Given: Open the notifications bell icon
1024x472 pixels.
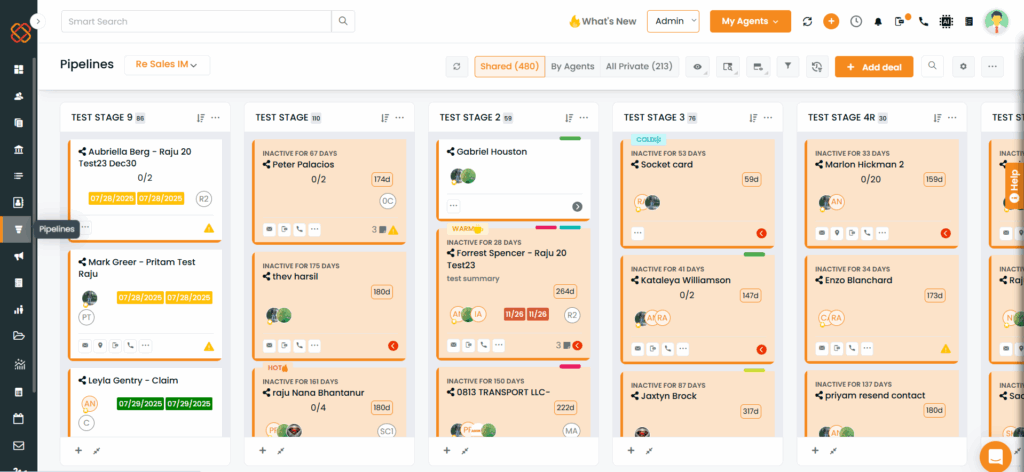Looking at the screenshot, I should coord(878,22).
